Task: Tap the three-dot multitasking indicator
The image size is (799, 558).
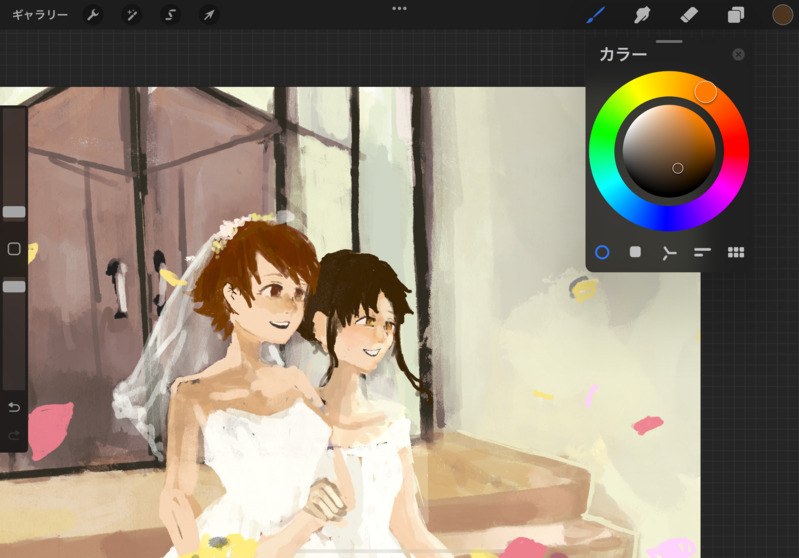Action: tap(400, 8)
